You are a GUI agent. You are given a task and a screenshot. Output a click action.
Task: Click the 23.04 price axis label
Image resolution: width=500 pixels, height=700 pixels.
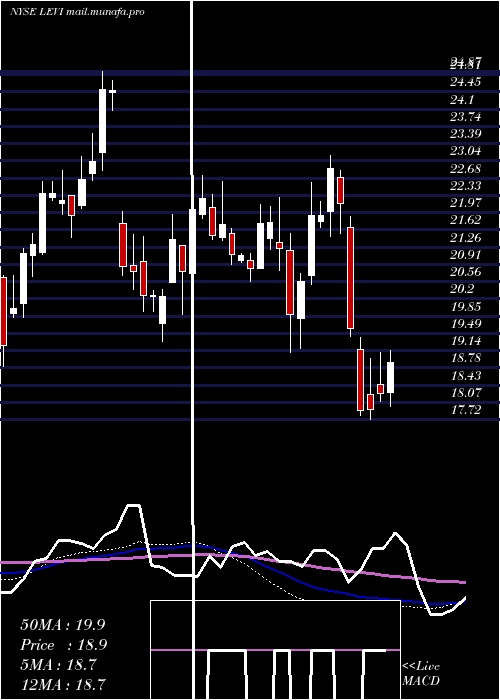click(465, 151)
